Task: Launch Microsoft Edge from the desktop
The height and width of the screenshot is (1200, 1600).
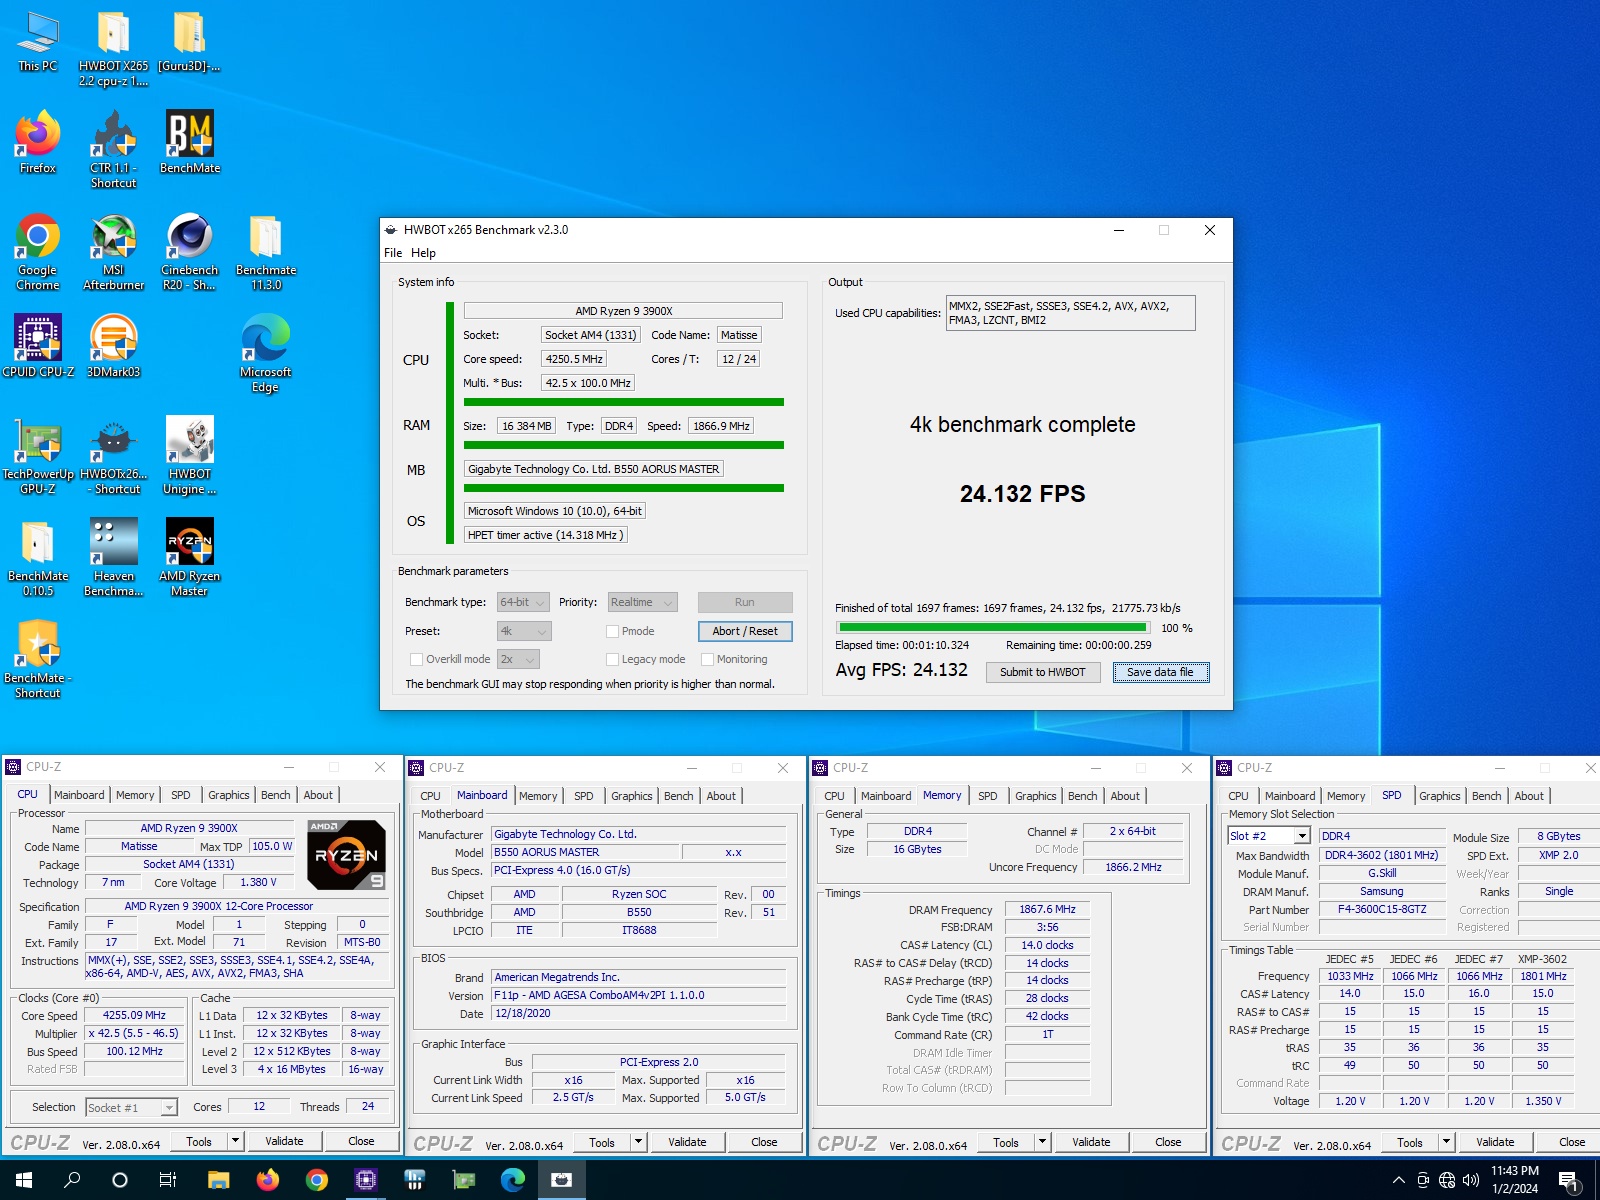Action: (x=265, y=354)
